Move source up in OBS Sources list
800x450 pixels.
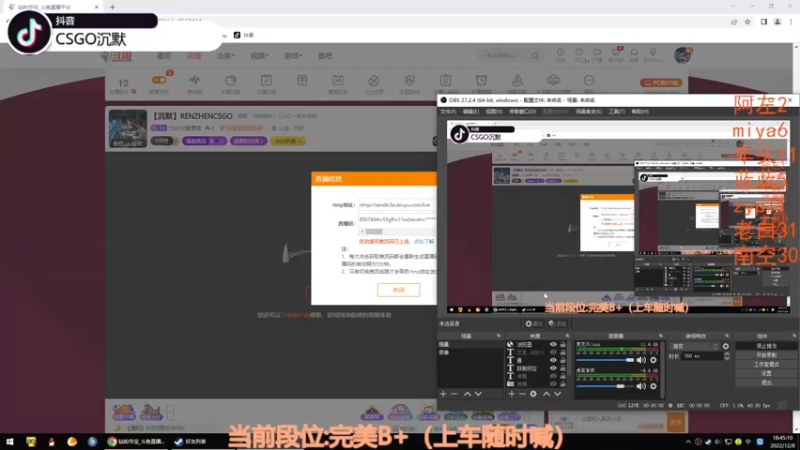pyautogui.click(x=546, y=394)
